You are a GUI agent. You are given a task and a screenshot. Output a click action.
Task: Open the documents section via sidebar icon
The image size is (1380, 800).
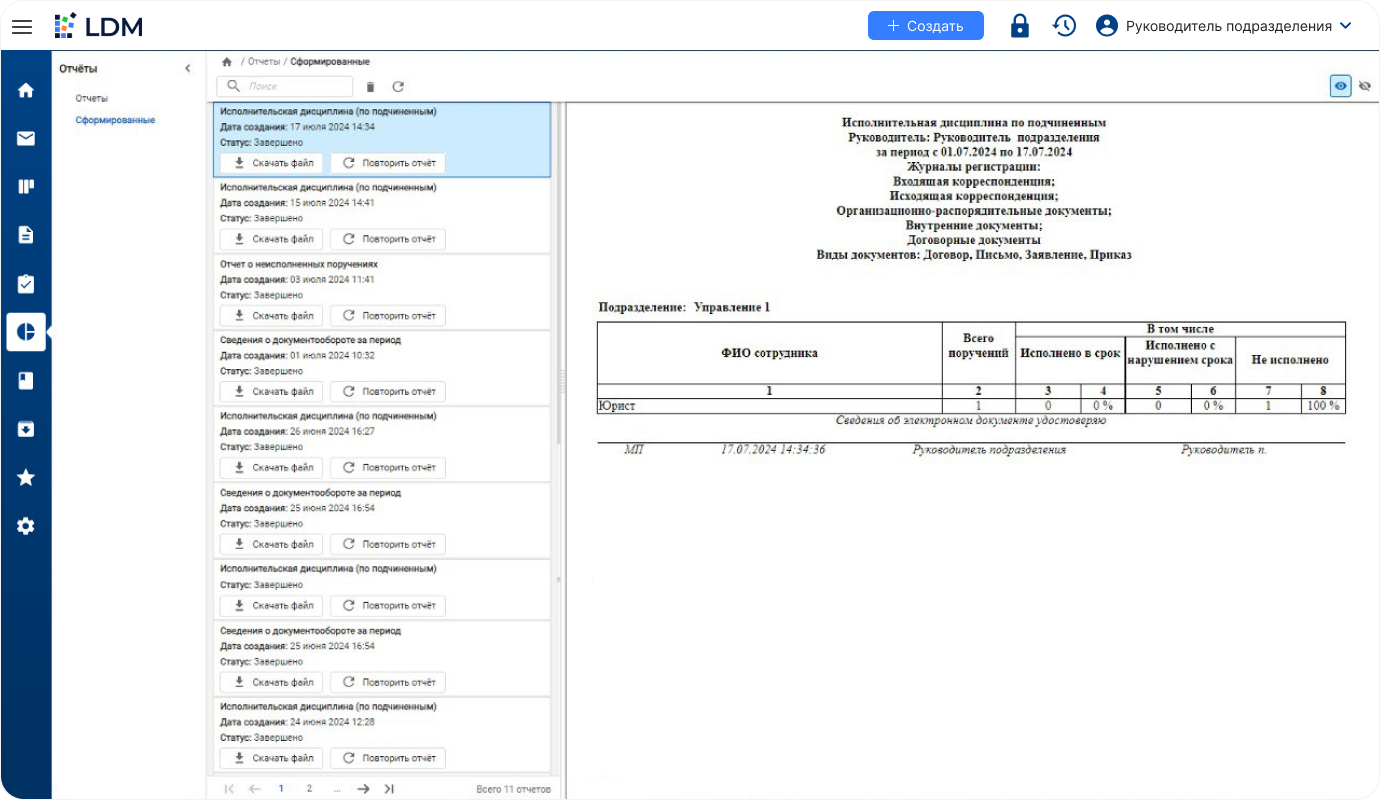pyautogui.click(x=25, y=234)
